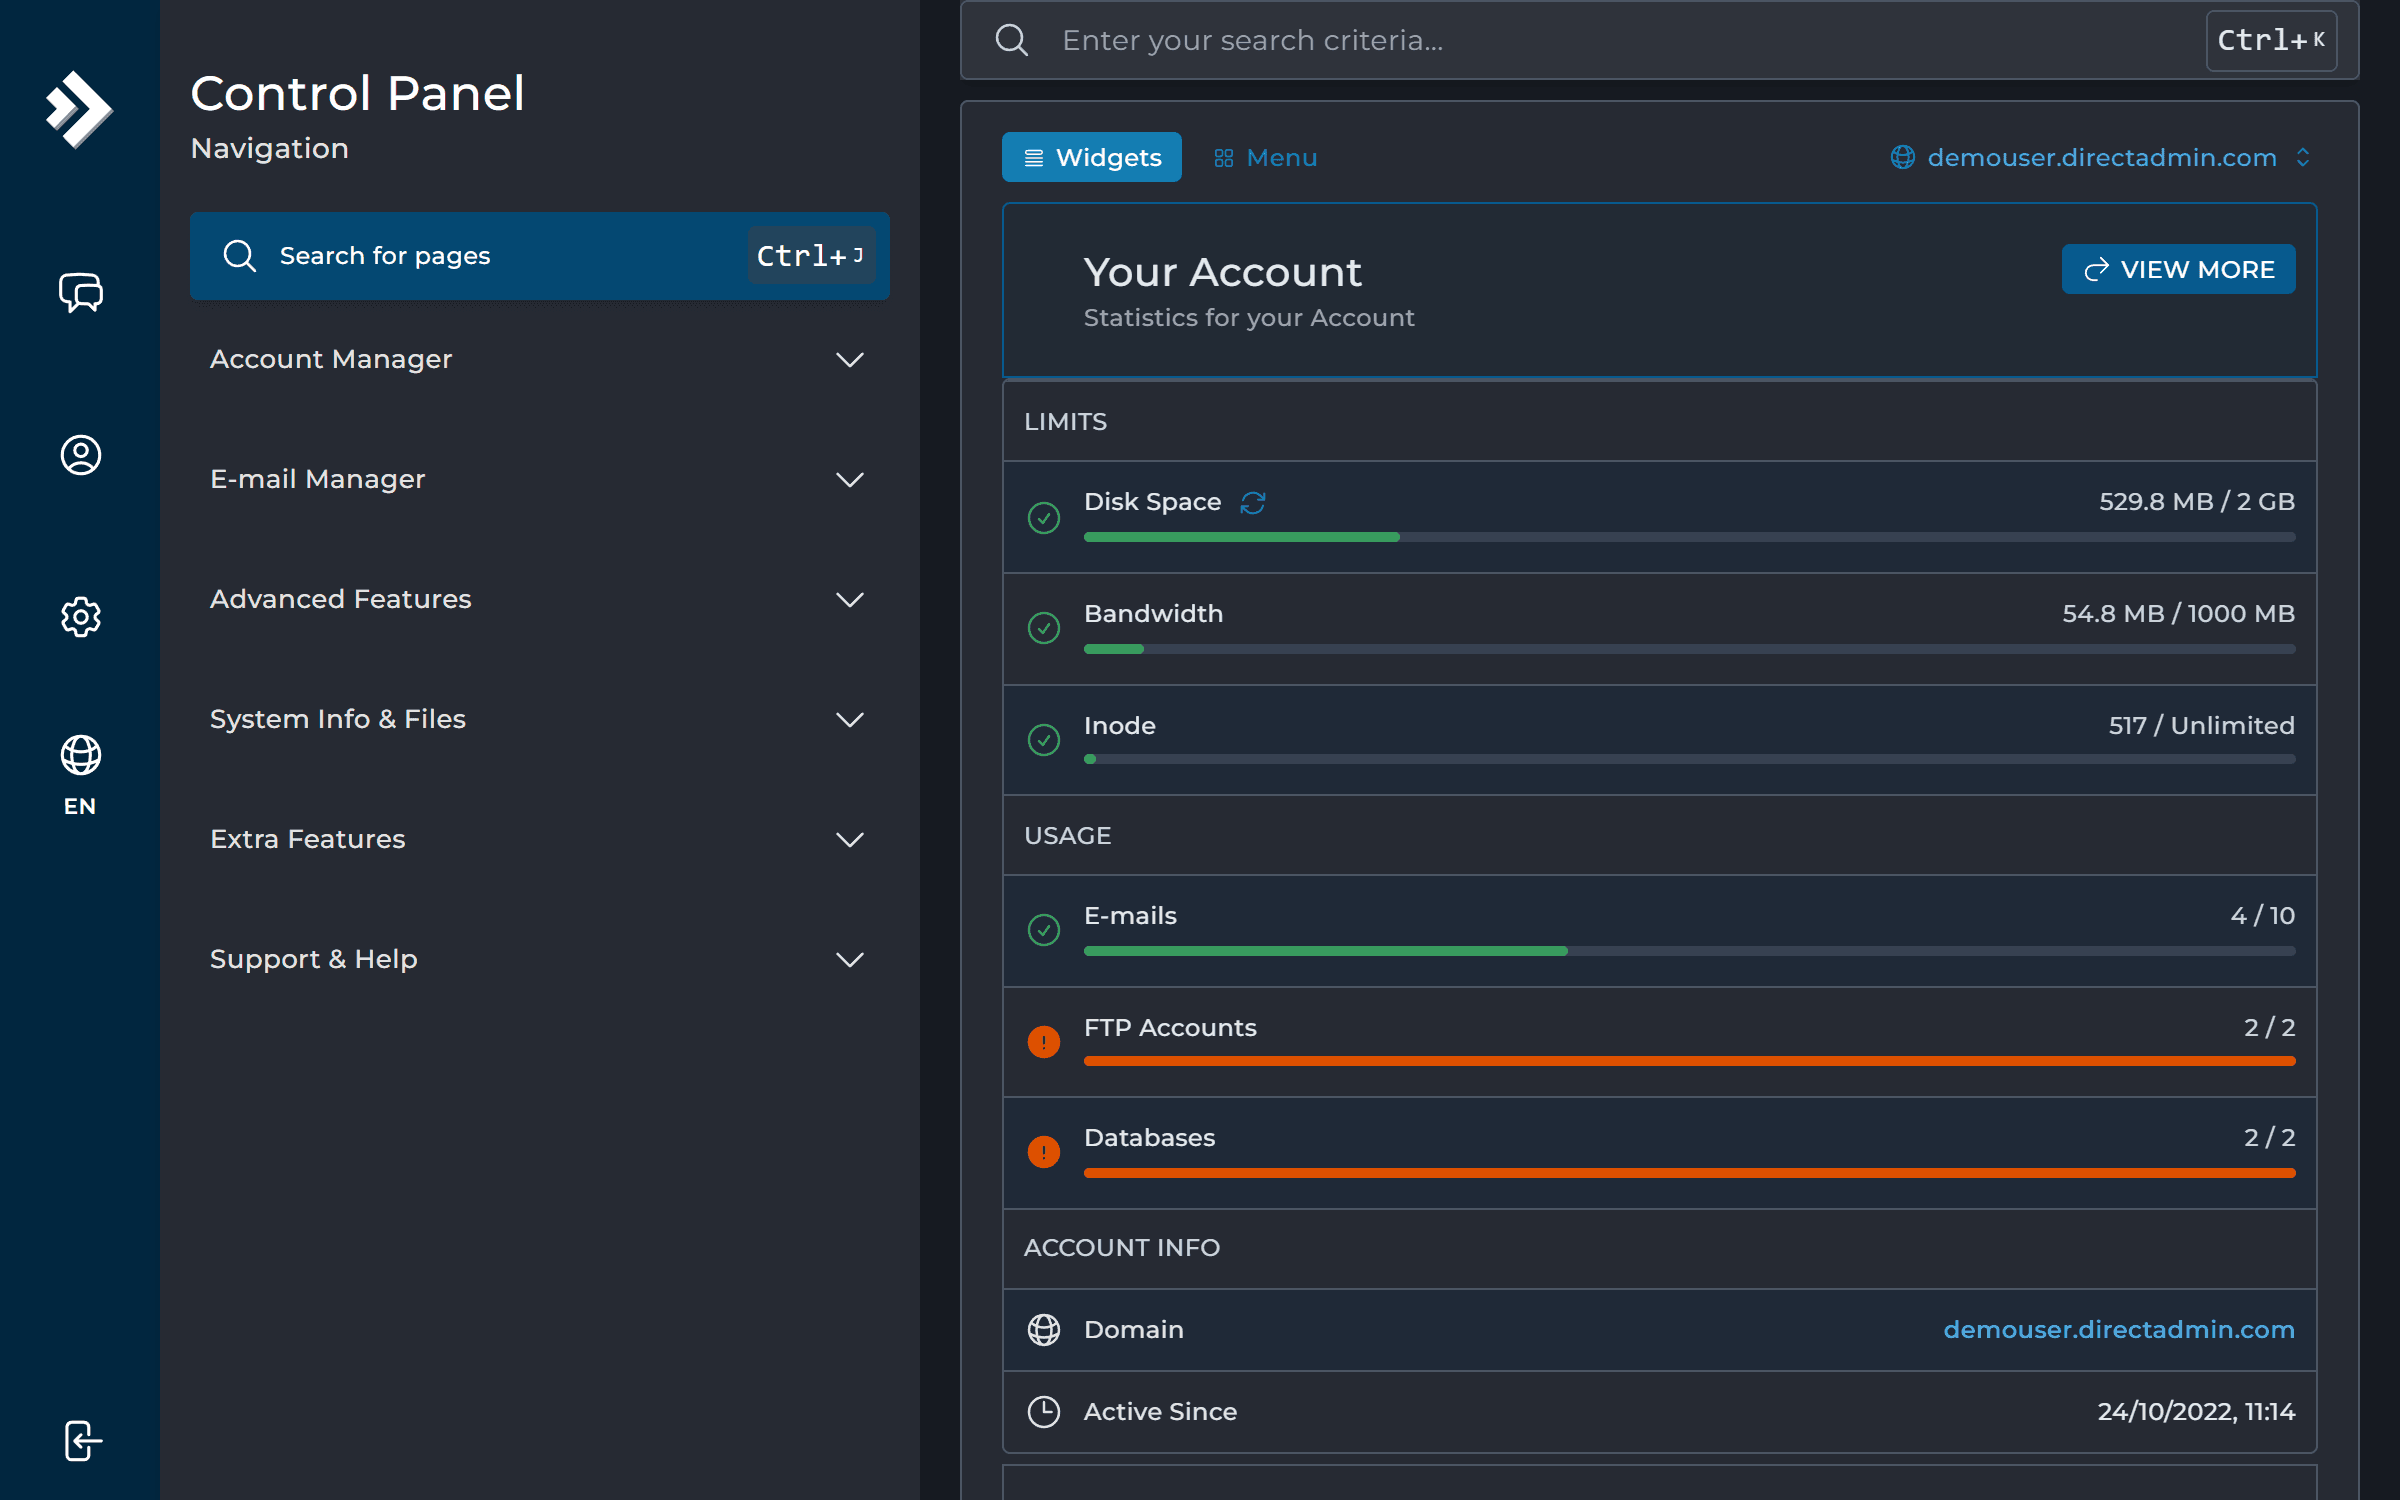Click the Control Panel title

click(x=357, y=94)
